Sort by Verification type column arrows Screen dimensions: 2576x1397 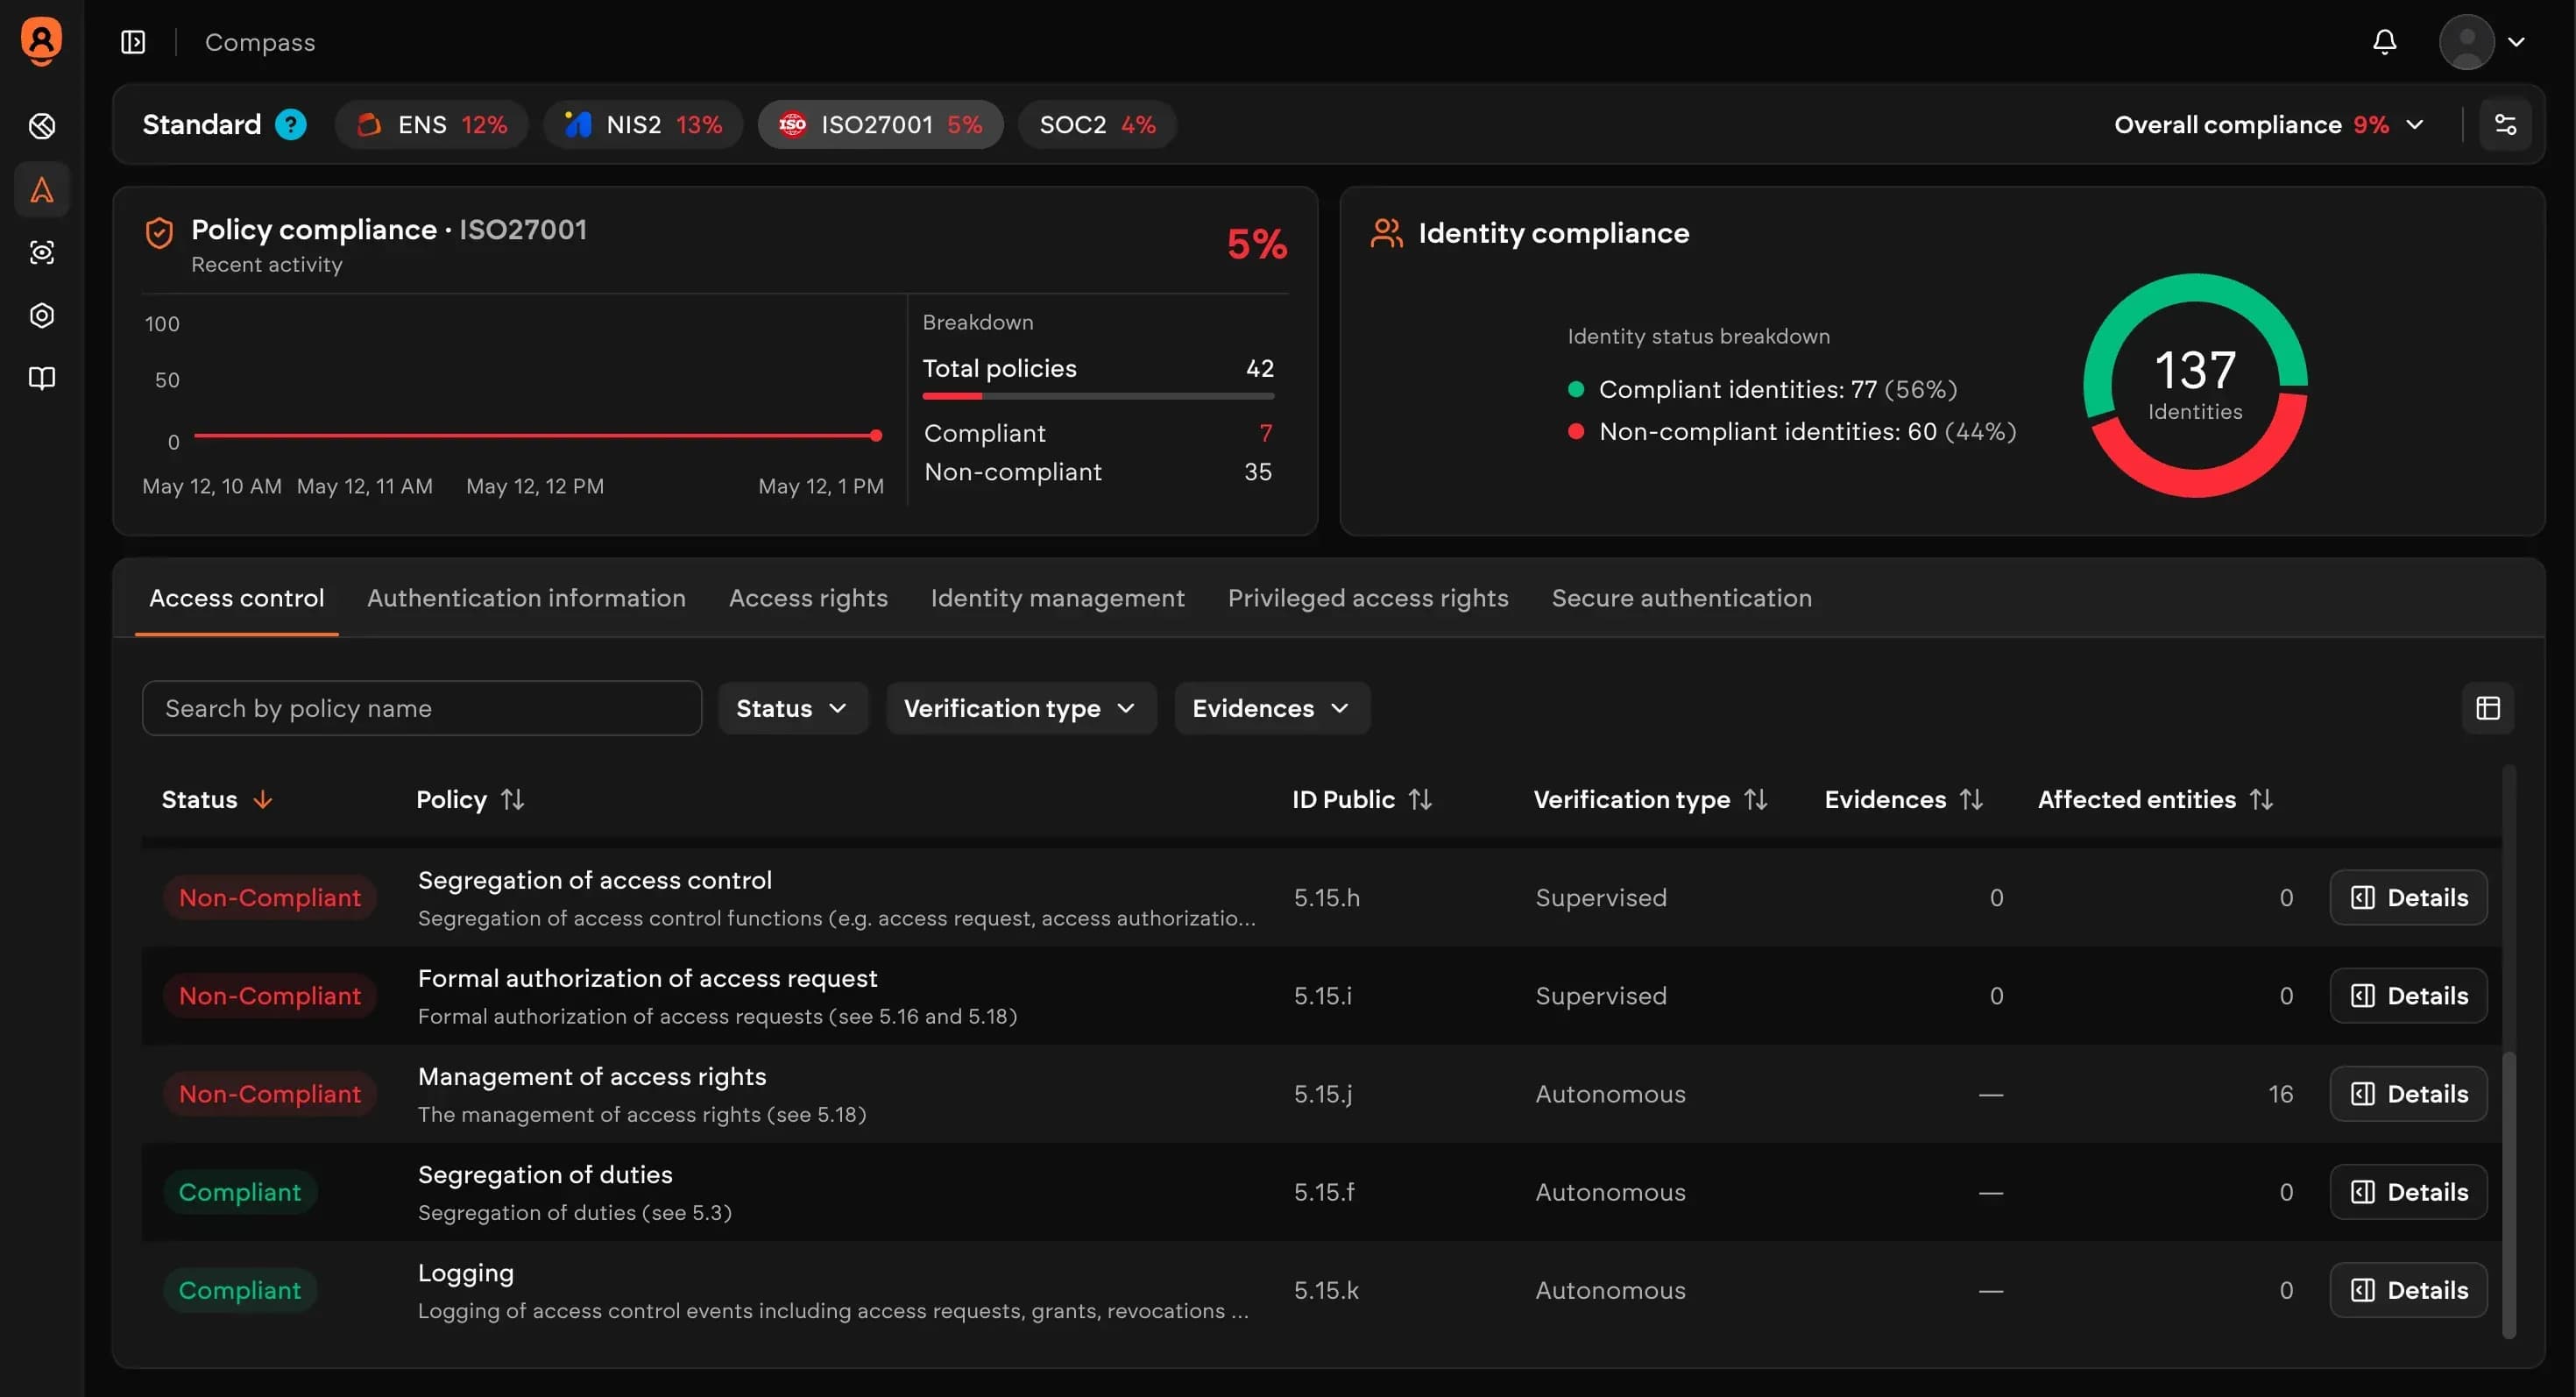click(x=1756, y=799)
